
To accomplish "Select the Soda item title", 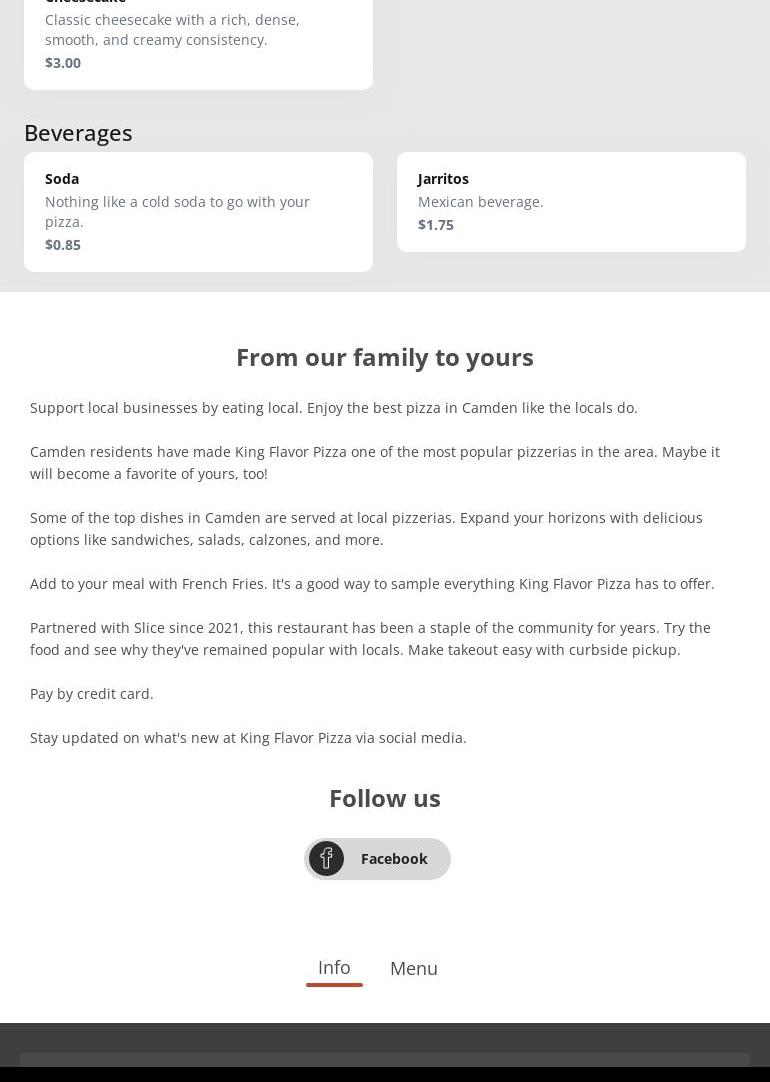I will 62,179.
